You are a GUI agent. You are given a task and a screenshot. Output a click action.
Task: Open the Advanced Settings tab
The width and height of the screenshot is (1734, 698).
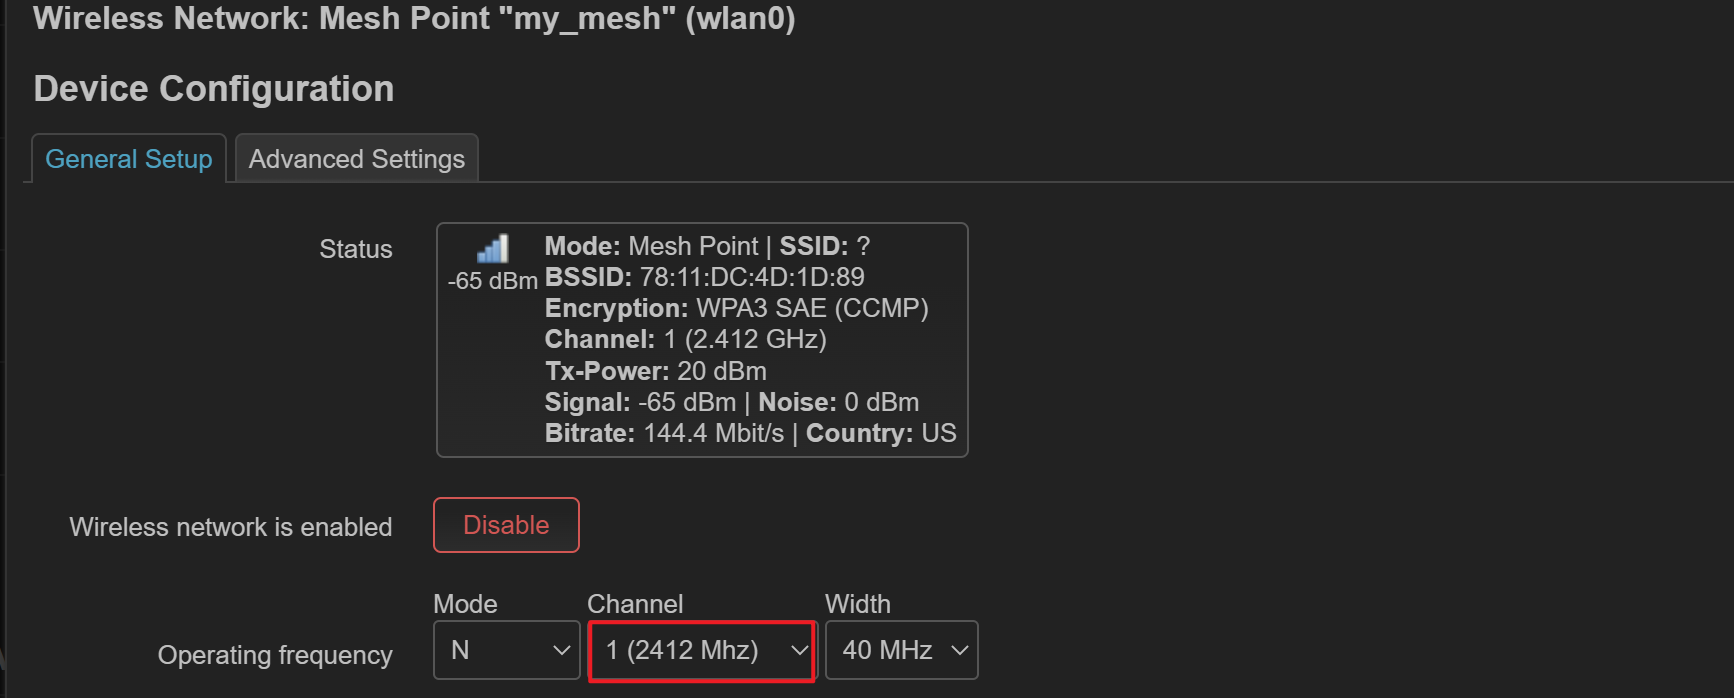[357, 159]
